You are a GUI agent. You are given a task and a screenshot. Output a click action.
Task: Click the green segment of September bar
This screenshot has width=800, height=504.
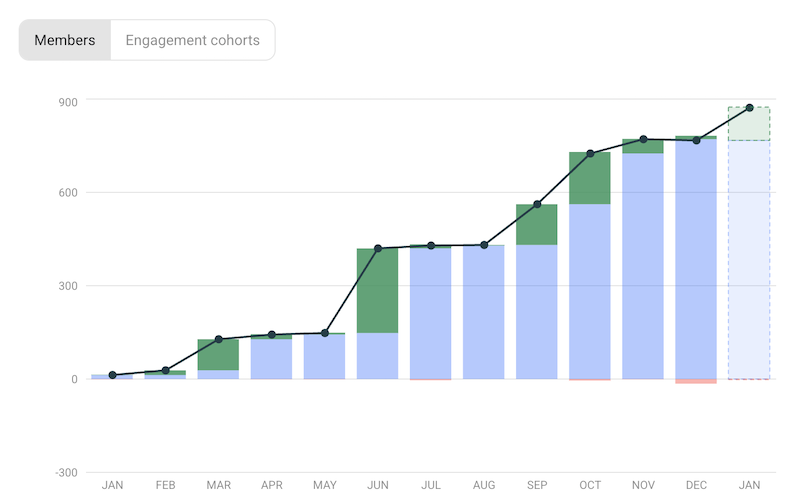[x=537, y=225]
